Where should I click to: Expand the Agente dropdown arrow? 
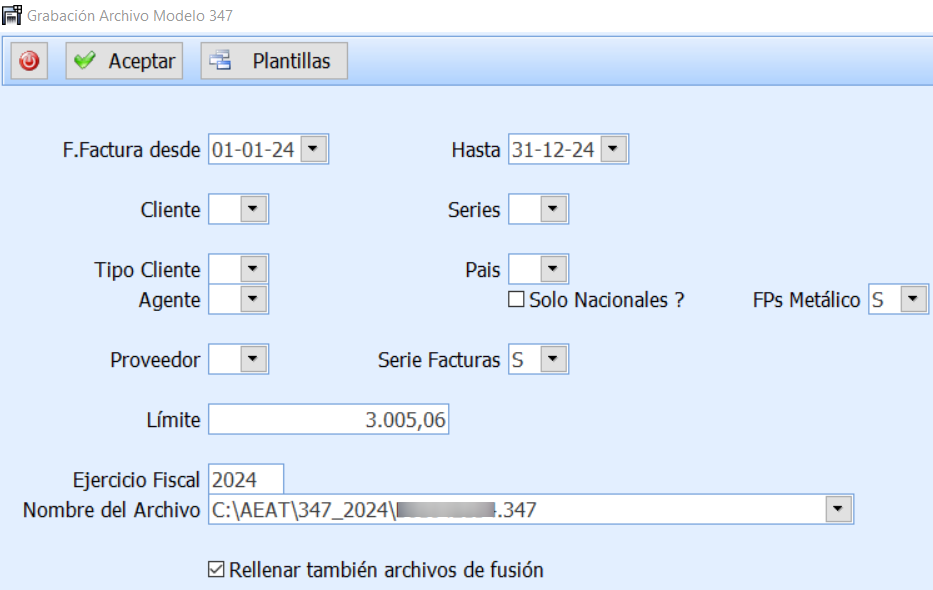click(253, 299)
